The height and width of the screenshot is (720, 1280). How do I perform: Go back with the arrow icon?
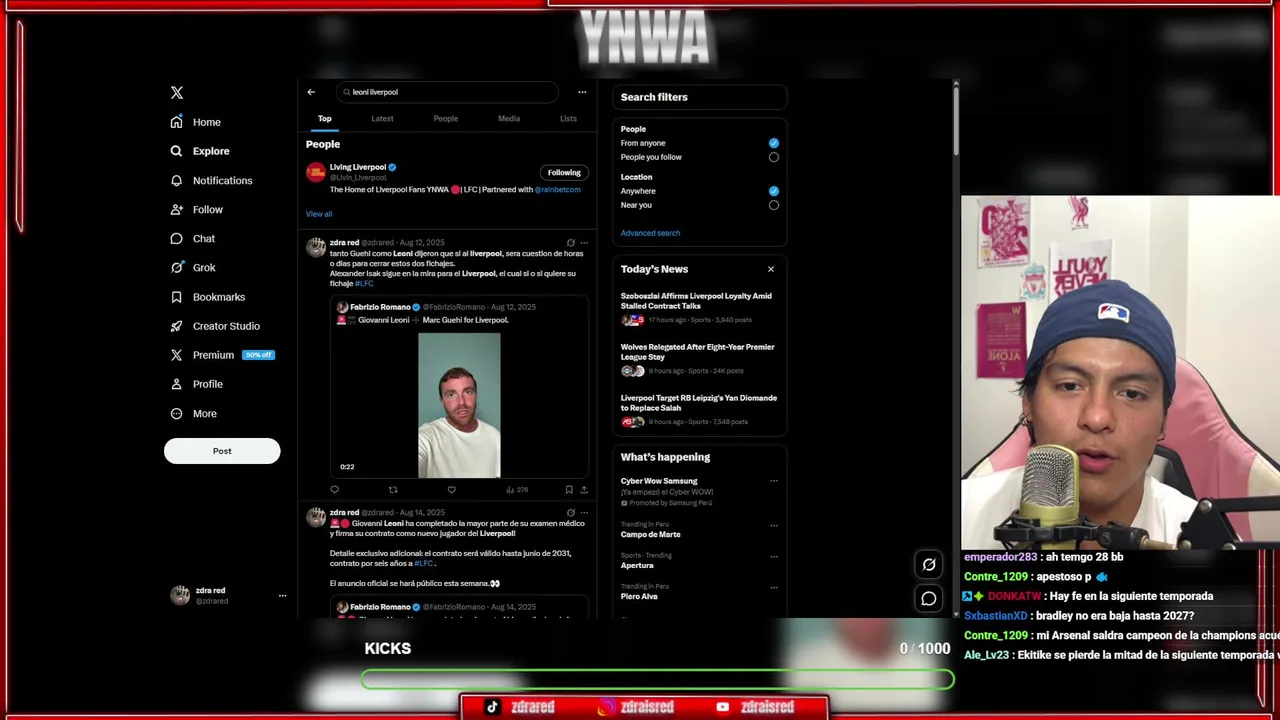[311, 92]
